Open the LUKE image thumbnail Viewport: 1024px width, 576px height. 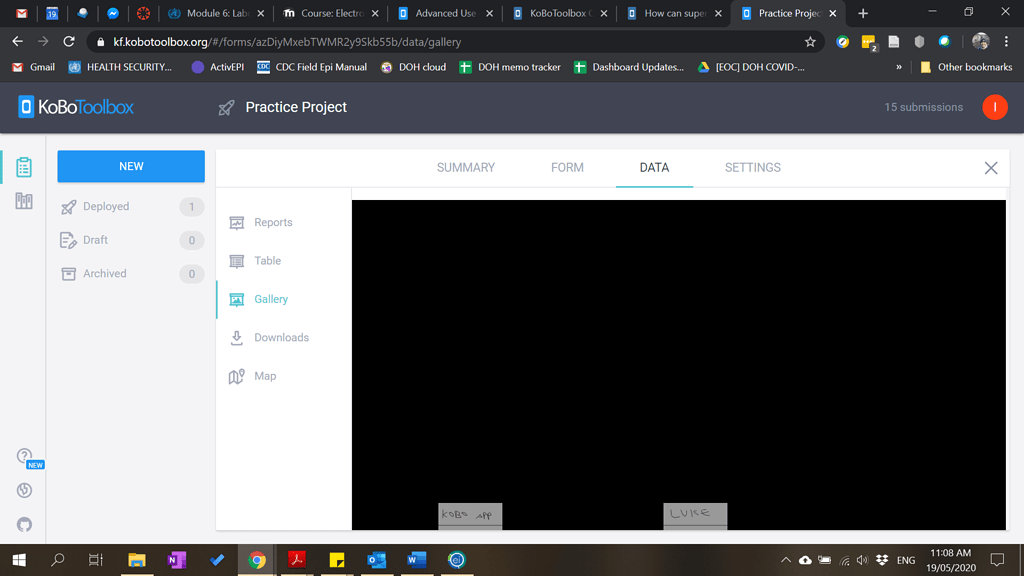(695, 516)
